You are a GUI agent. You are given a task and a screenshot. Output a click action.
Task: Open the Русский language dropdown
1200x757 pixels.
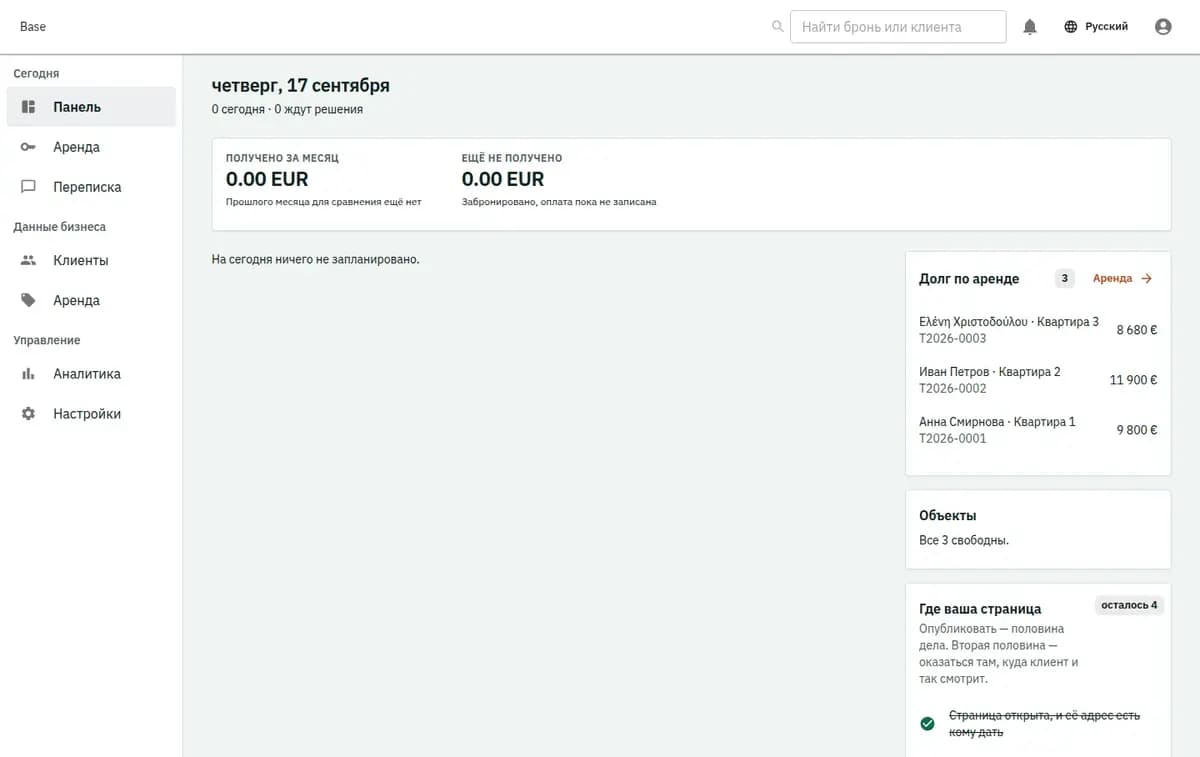1096,27
